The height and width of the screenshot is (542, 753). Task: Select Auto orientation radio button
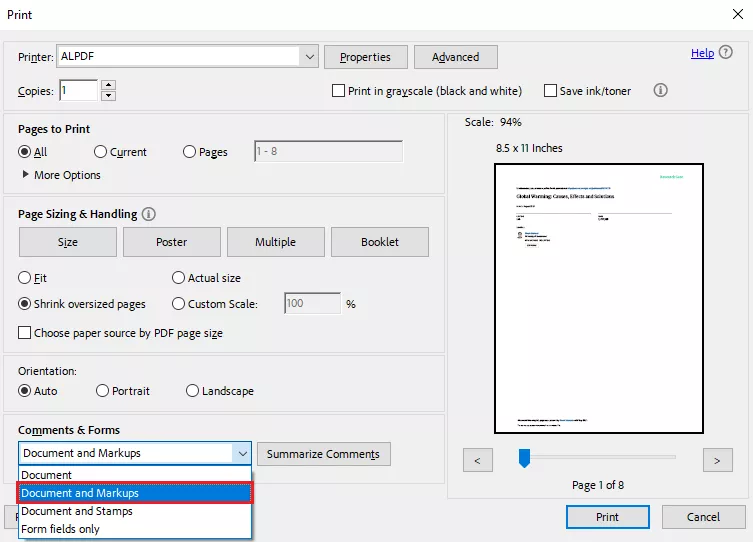coord(24,391)
